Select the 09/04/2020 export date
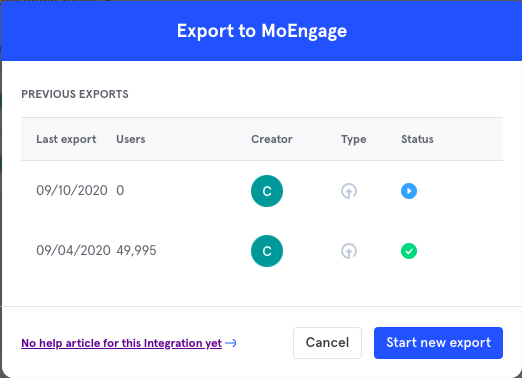The image size is (522, 378). [x=73, y=251]
